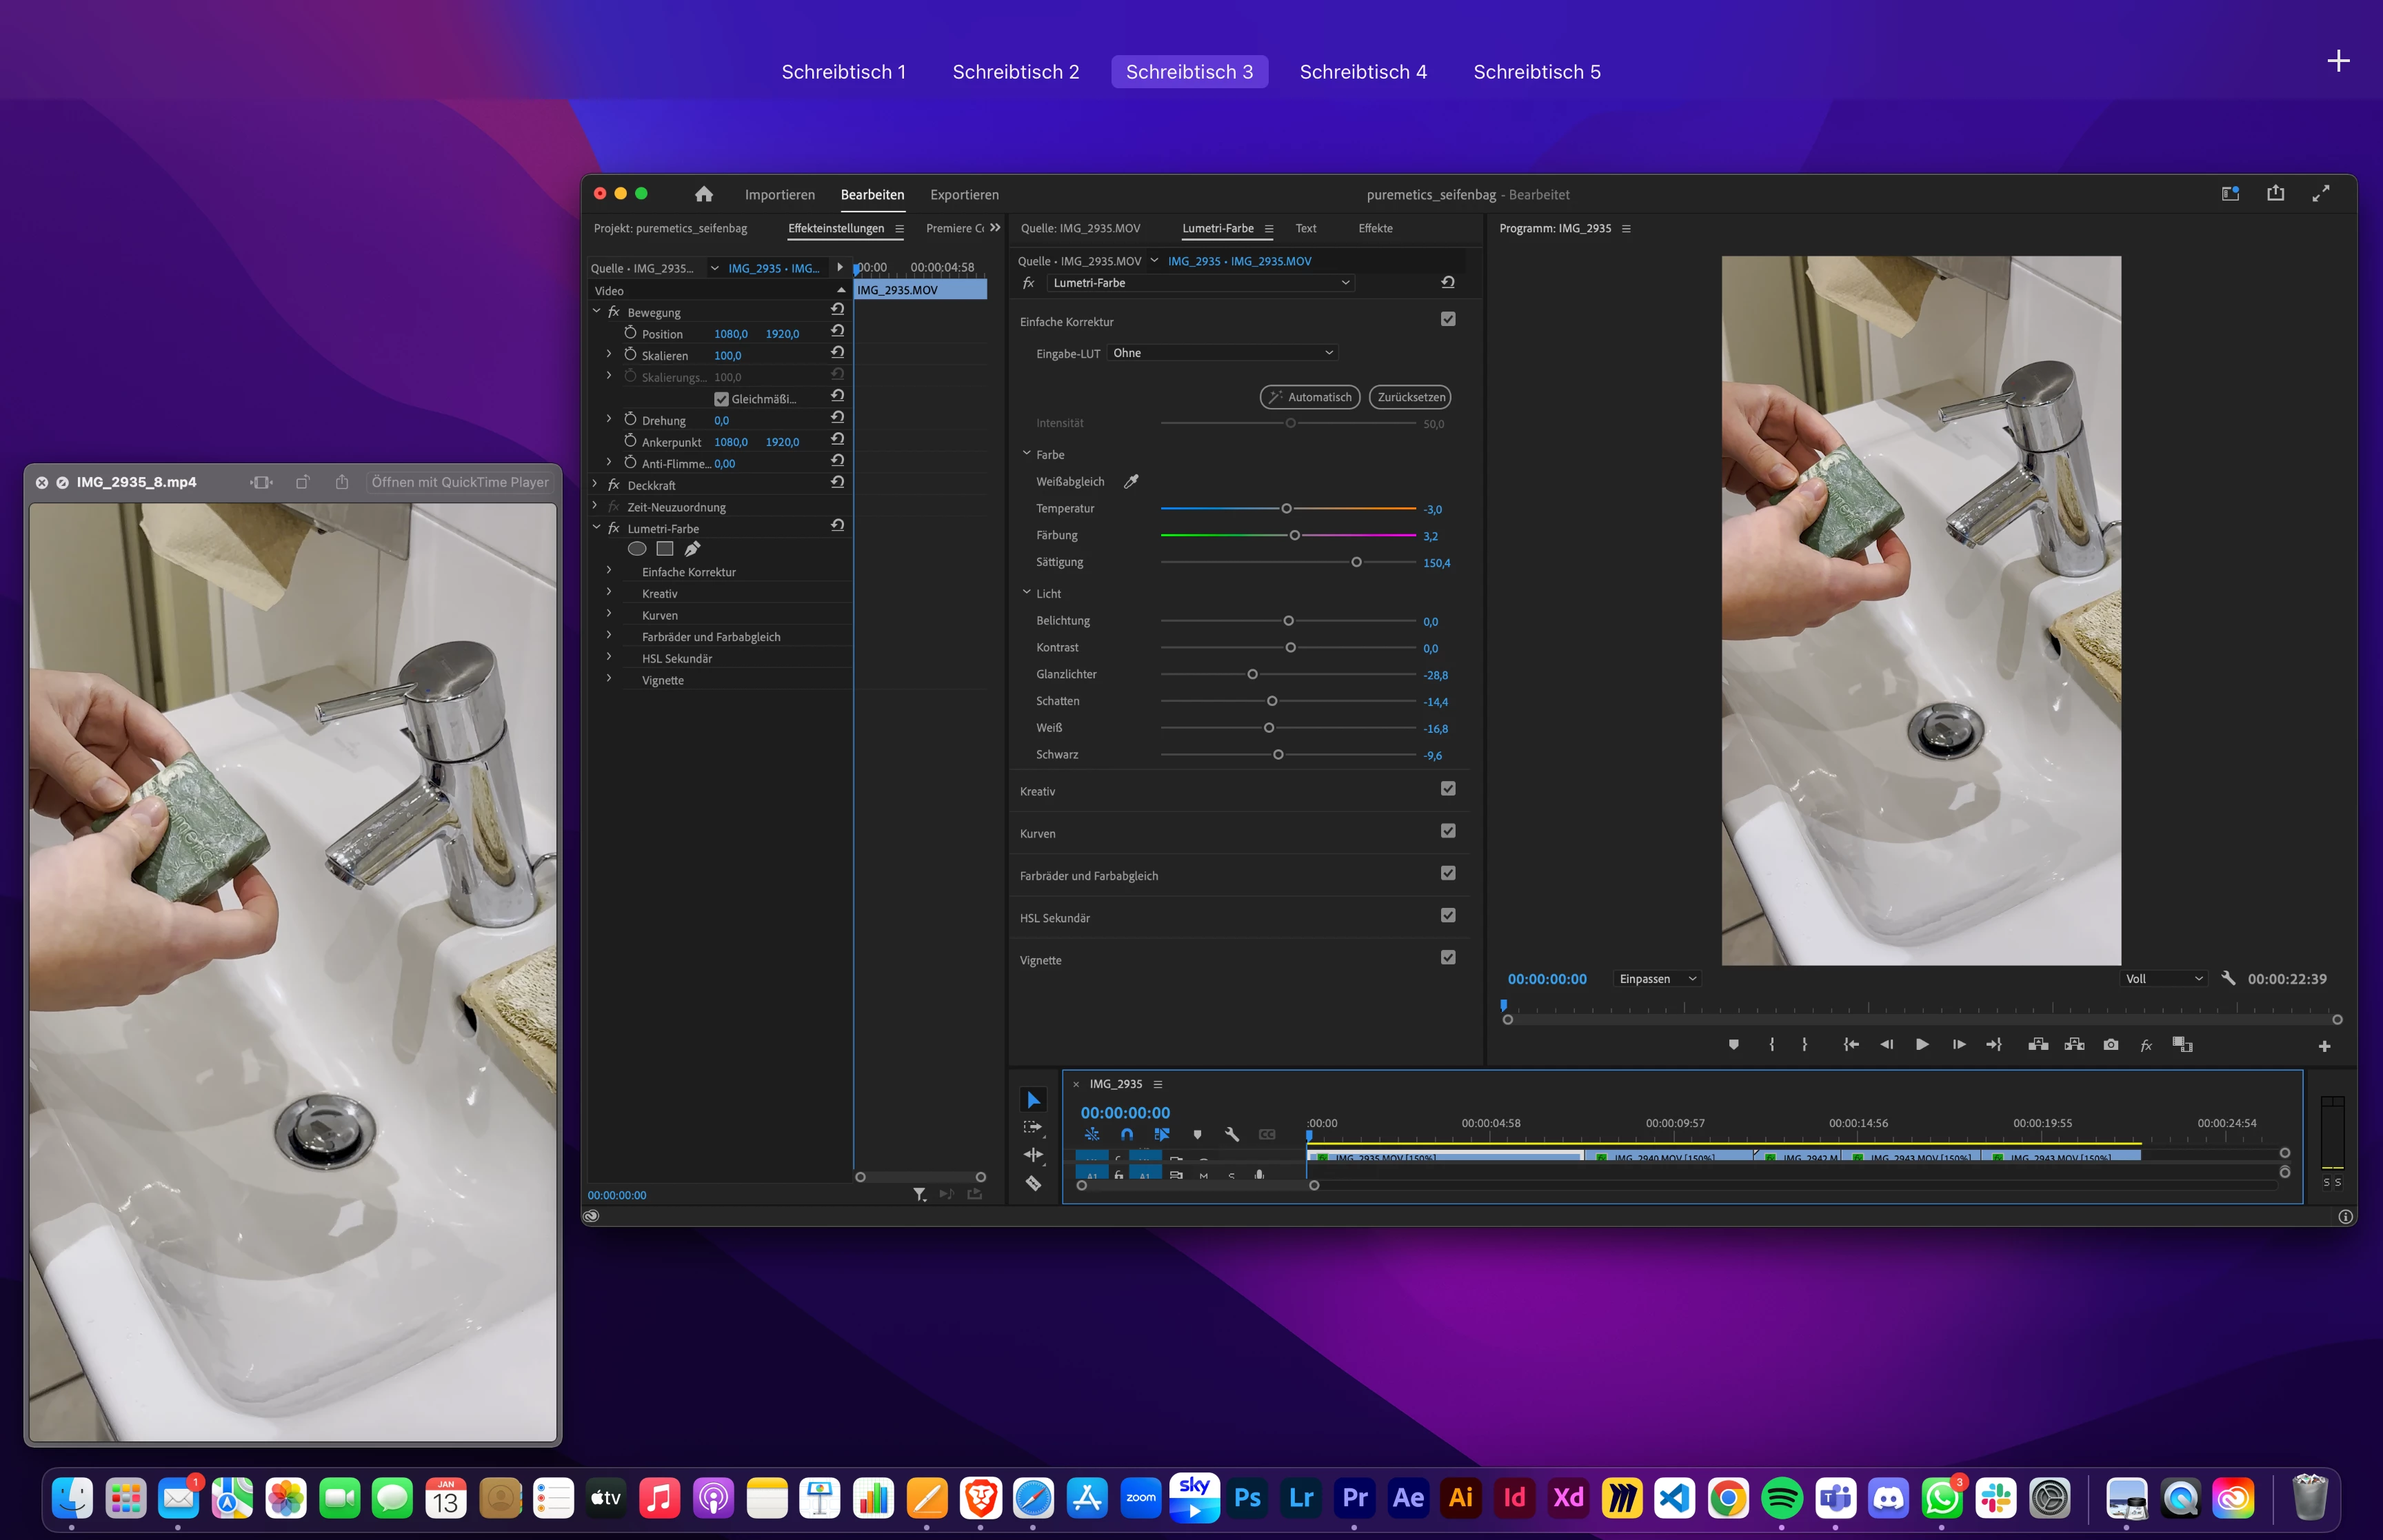Toggle the Vignette section checkbox

tap(1447, 958)
